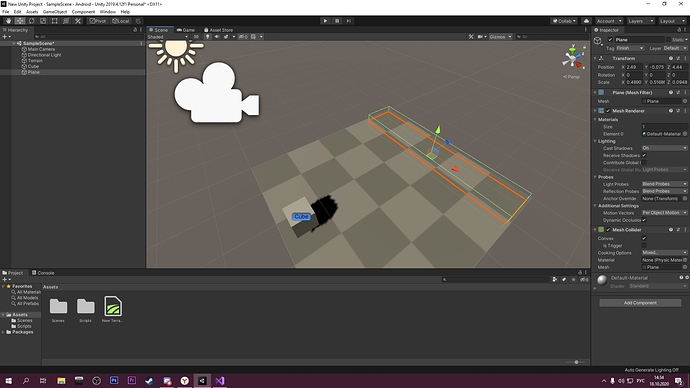Open the GameObject menu

click(x=55, y=12)
